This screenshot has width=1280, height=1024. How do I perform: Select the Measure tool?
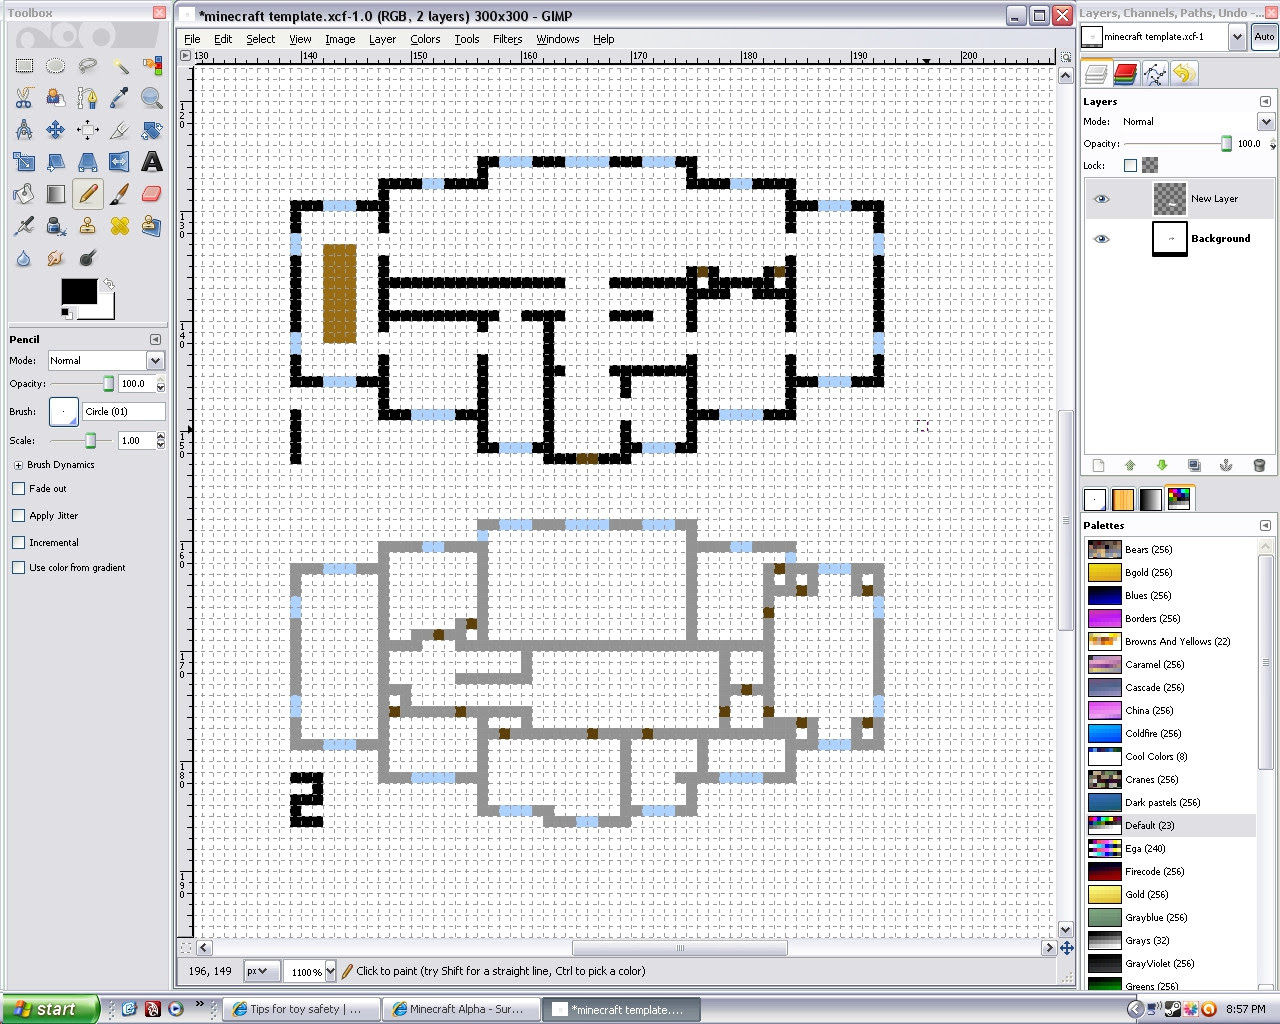pos(24,130)
